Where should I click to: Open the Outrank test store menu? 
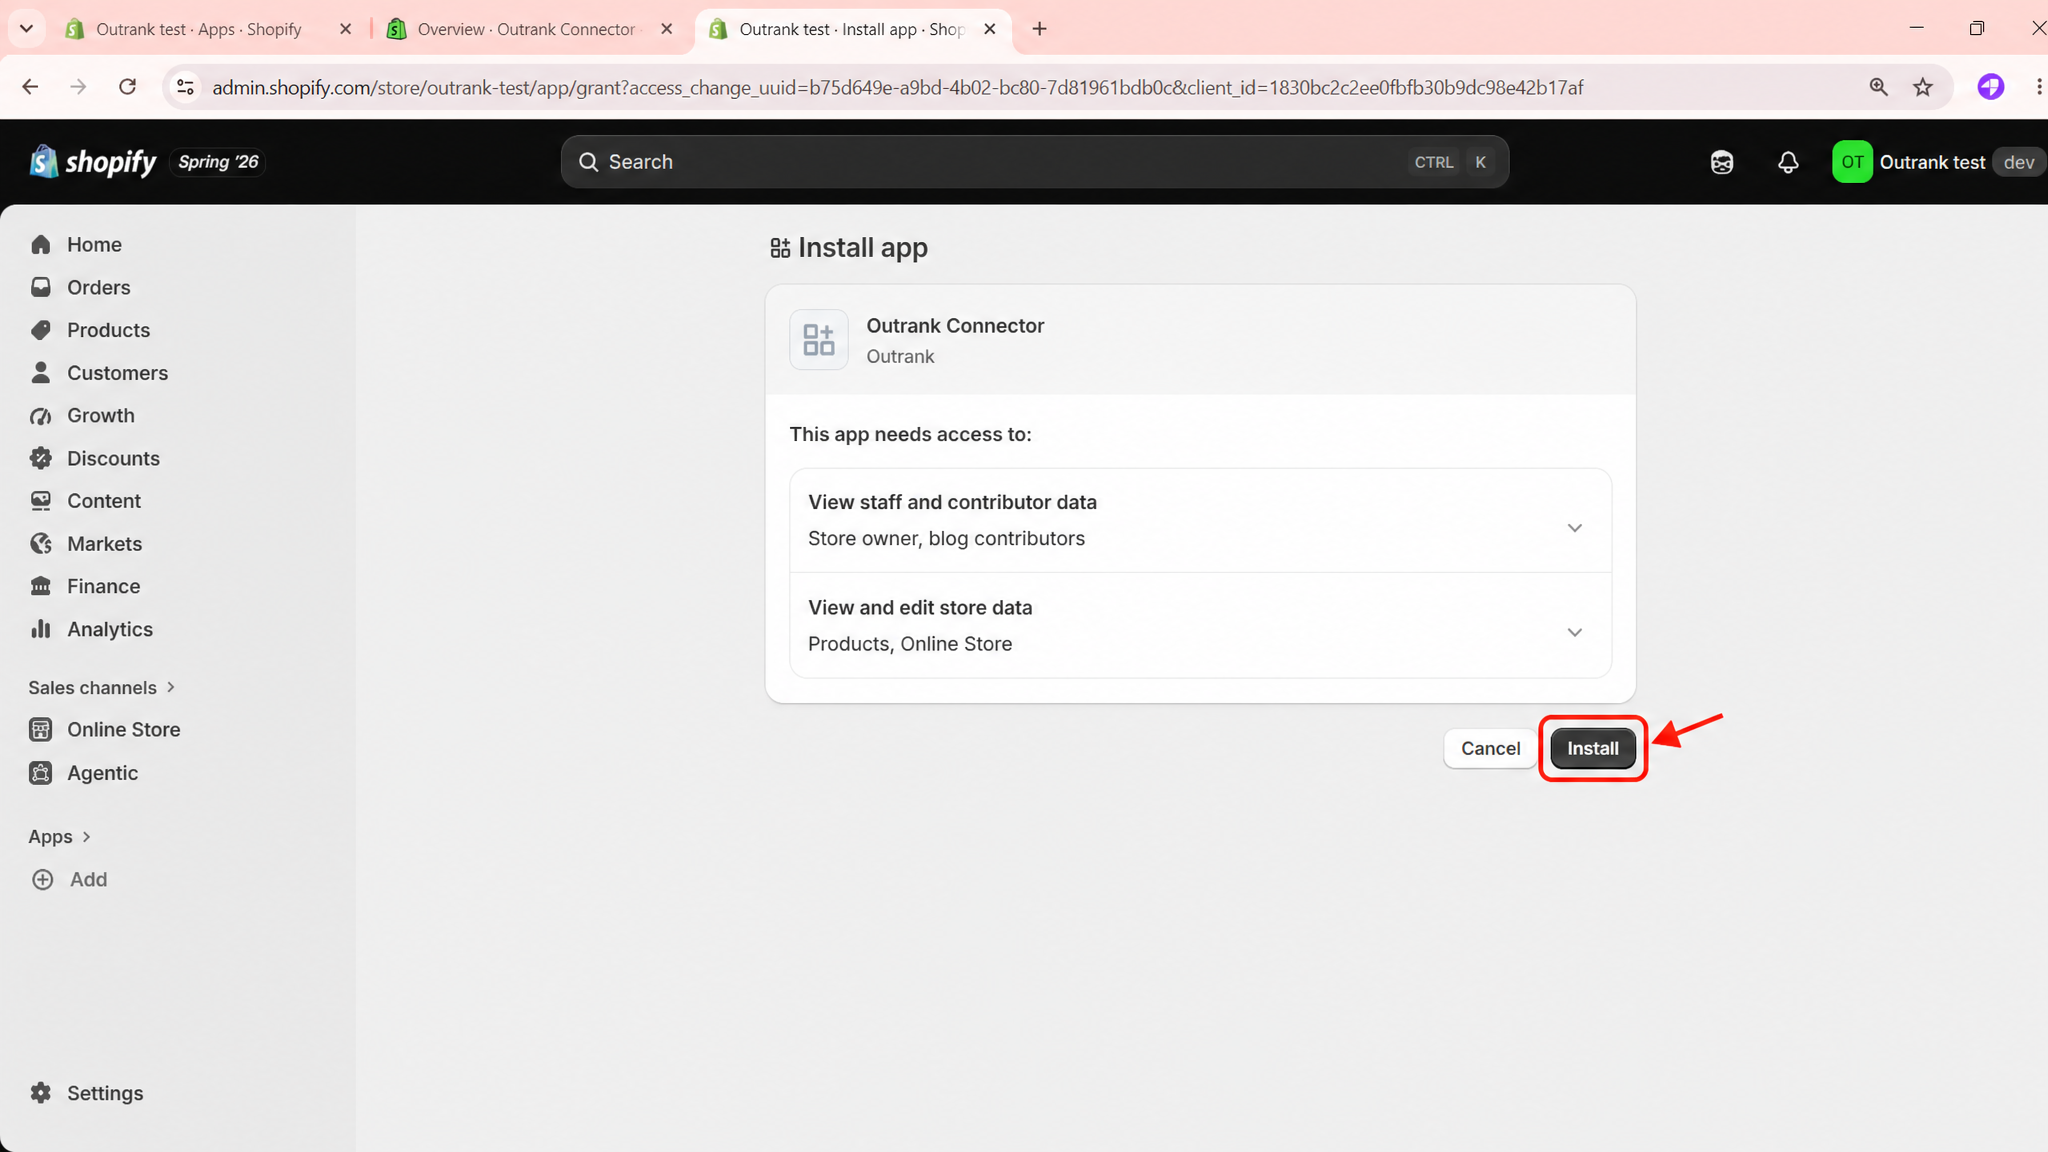pos(1938,162)
